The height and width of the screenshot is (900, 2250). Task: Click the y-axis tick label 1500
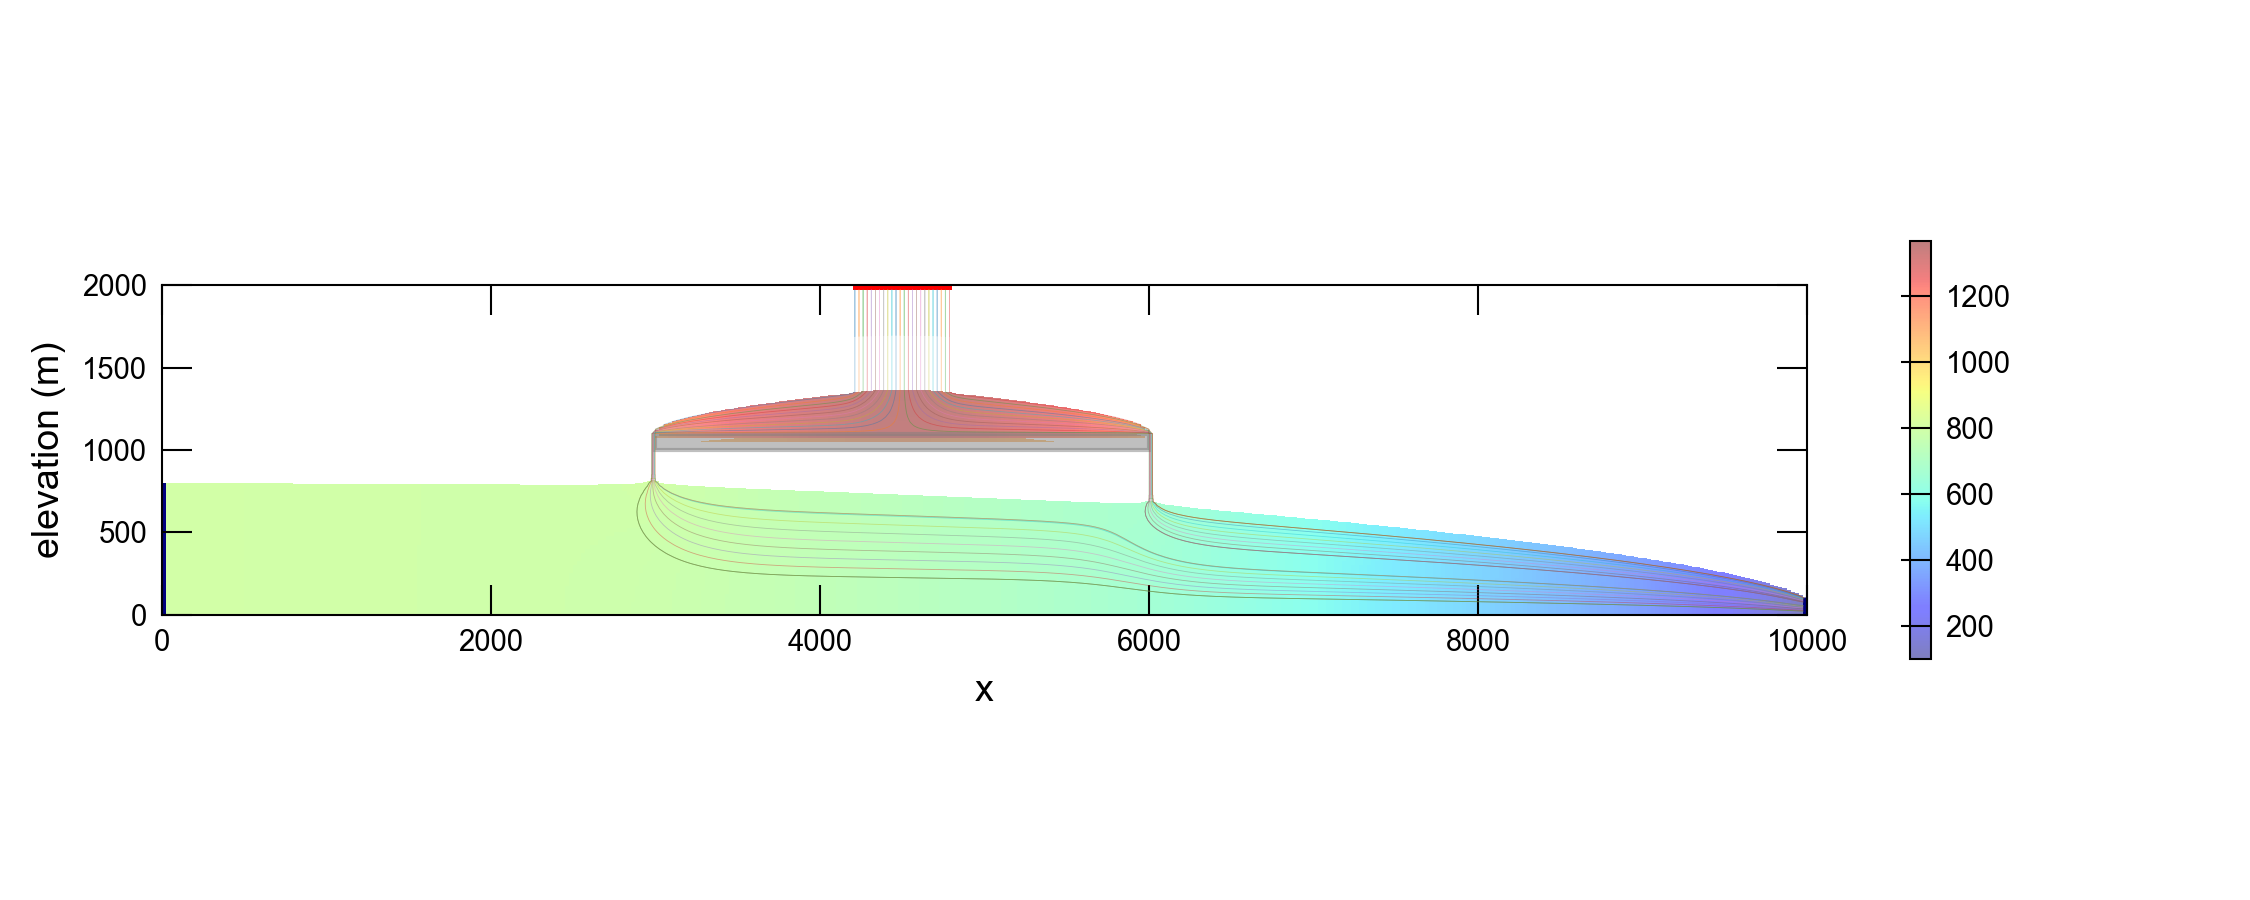click(115, 369)
